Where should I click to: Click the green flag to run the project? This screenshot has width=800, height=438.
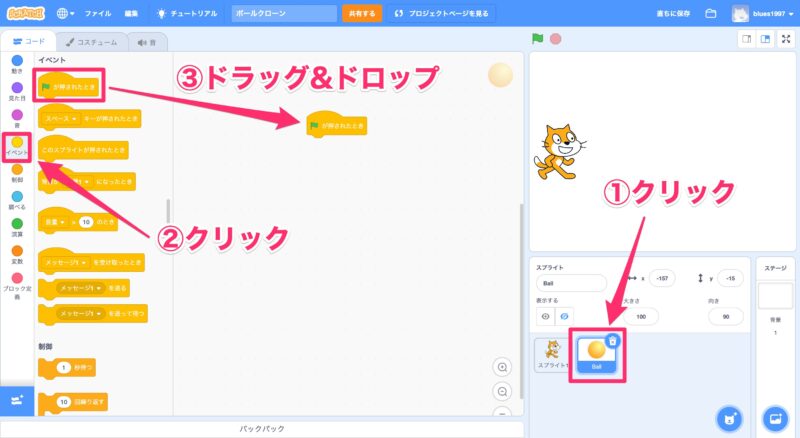click(x=537, y=38)
